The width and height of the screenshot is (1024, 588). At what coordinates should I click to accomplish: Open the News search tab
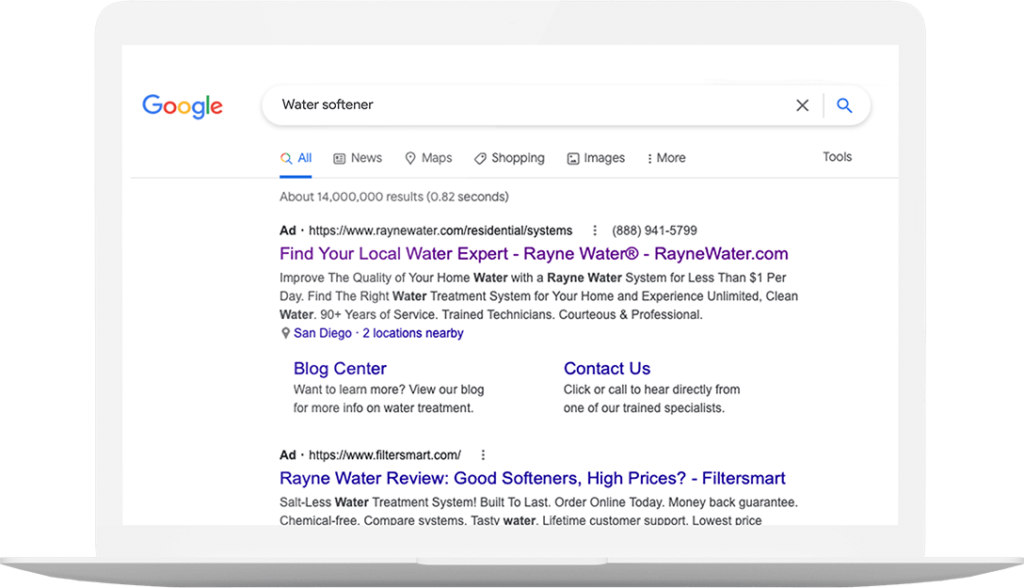pos(357,158)
